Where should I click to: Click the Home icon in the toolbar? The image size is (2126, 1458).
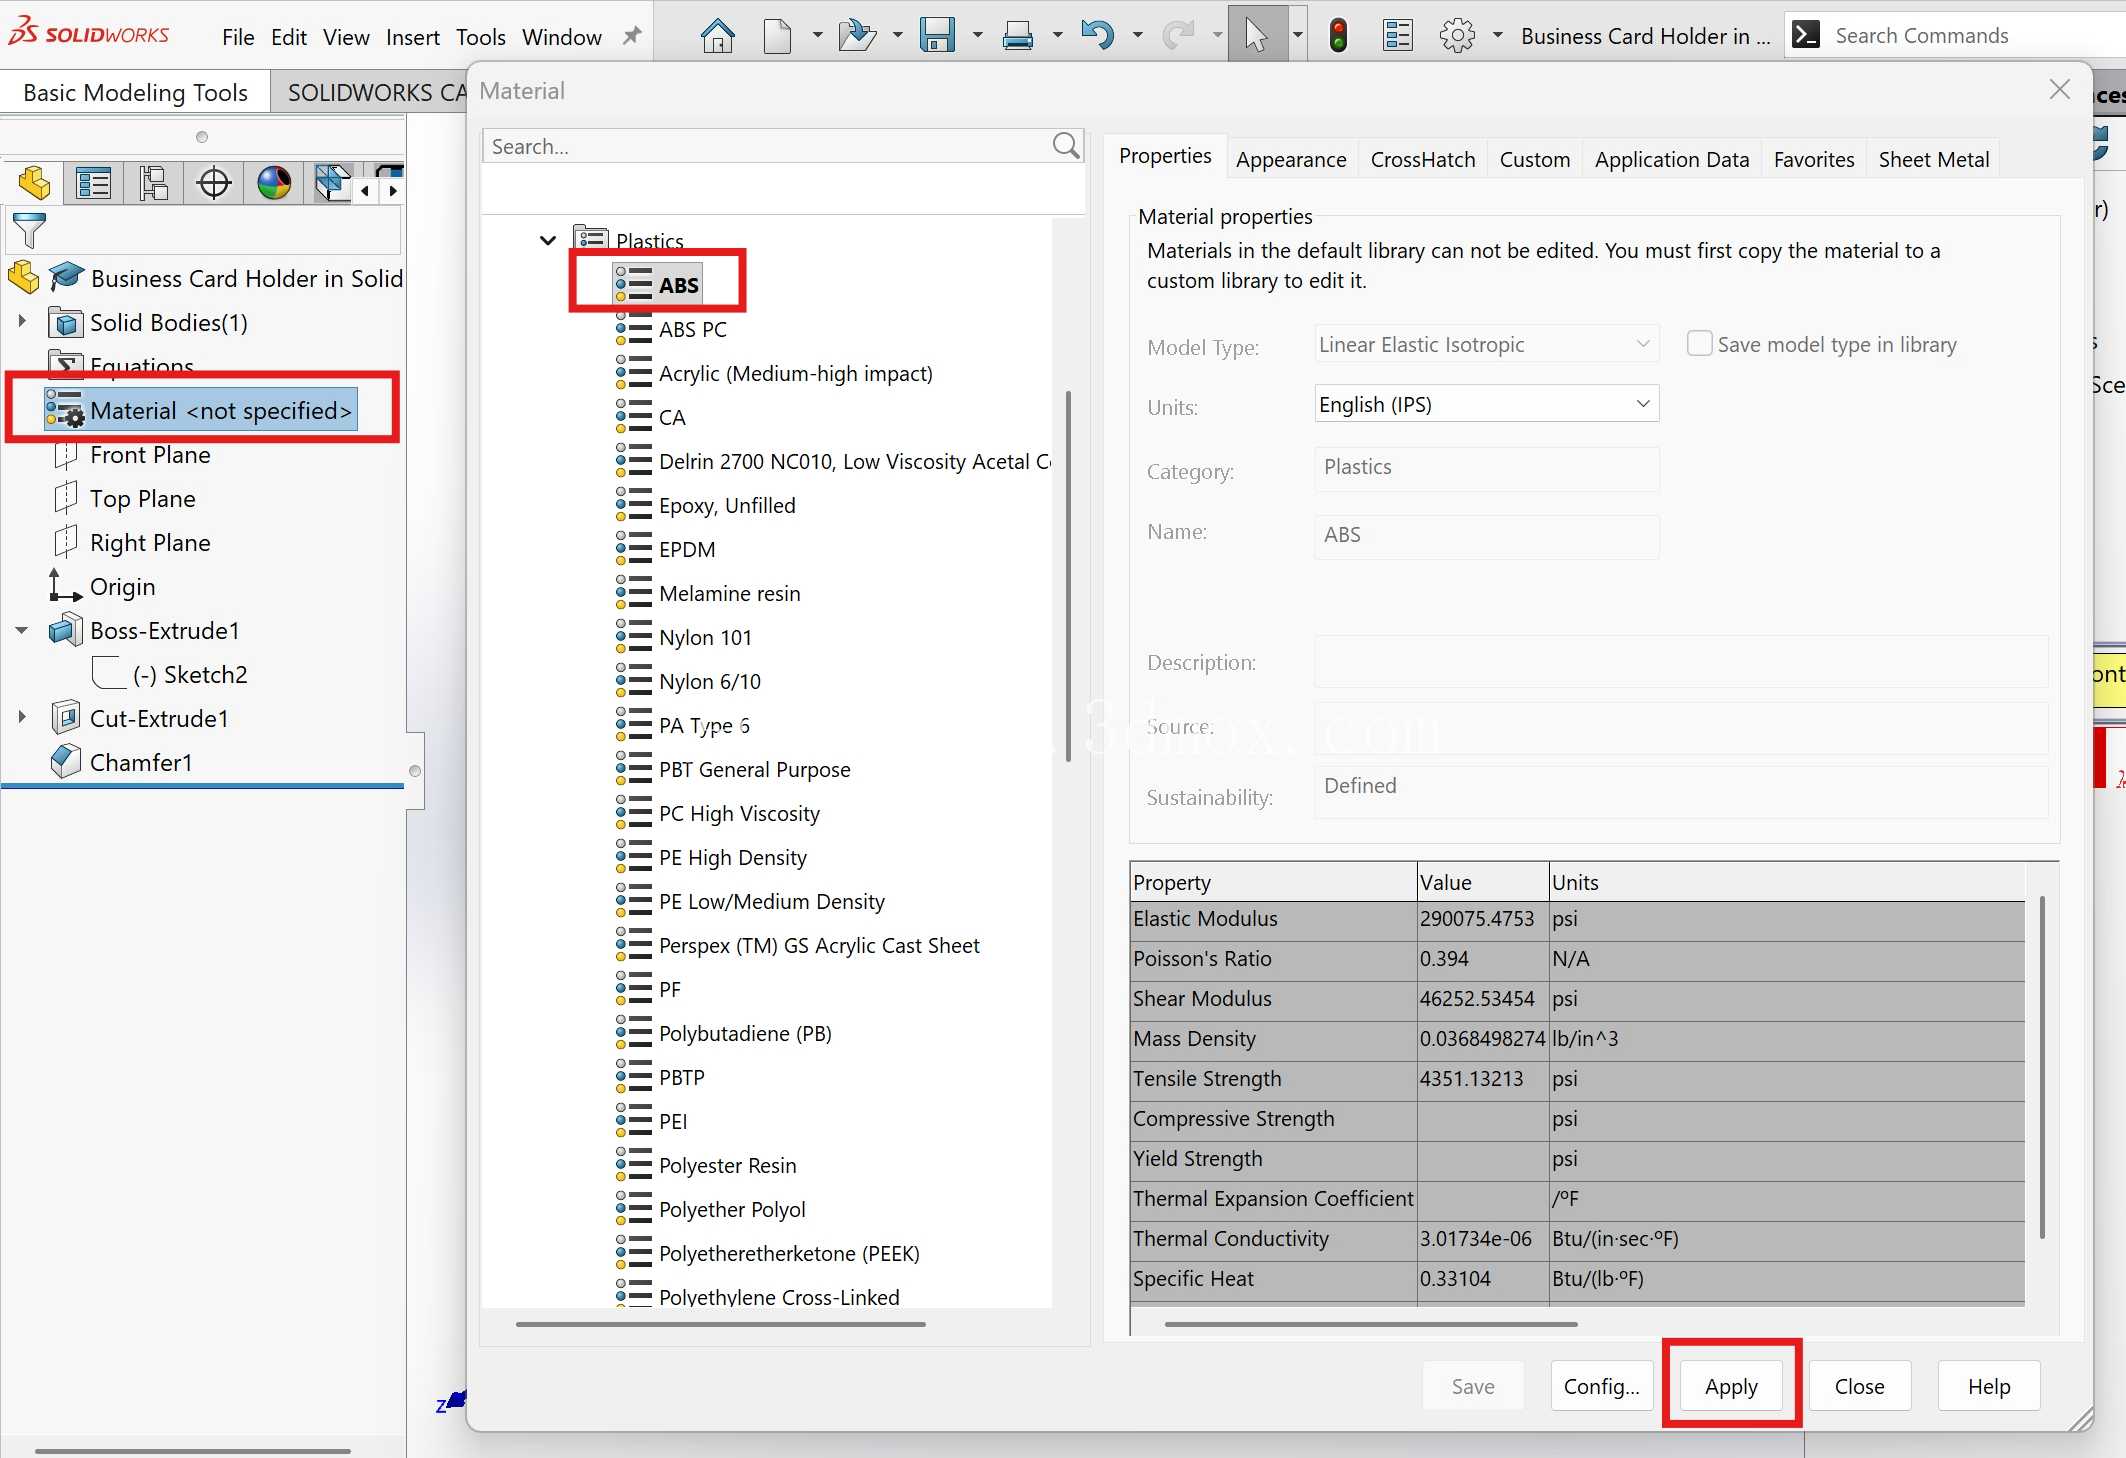tap(717, 36)
